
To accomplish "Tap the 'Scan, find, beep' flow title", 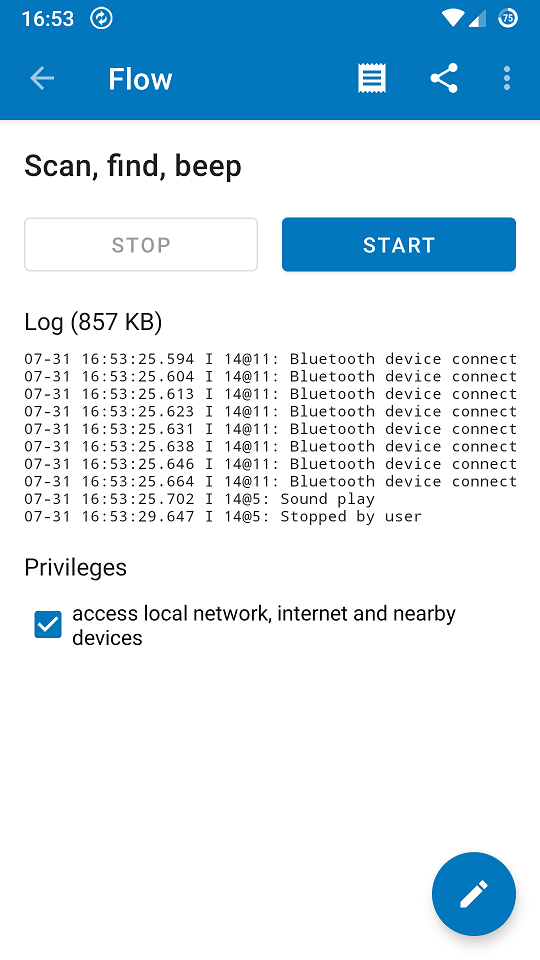I will click(133, 167).
